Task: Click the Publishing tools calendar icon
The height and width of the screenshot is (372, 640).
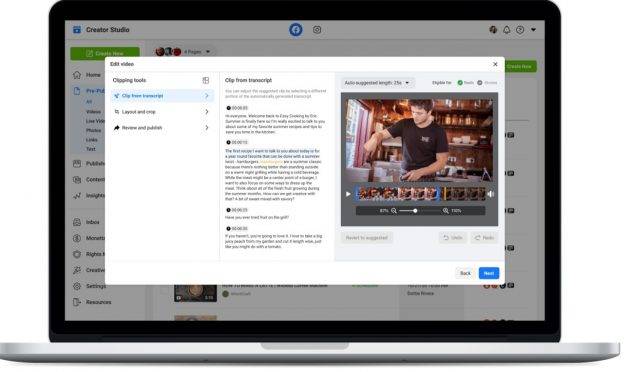Action: pos(77,164)
